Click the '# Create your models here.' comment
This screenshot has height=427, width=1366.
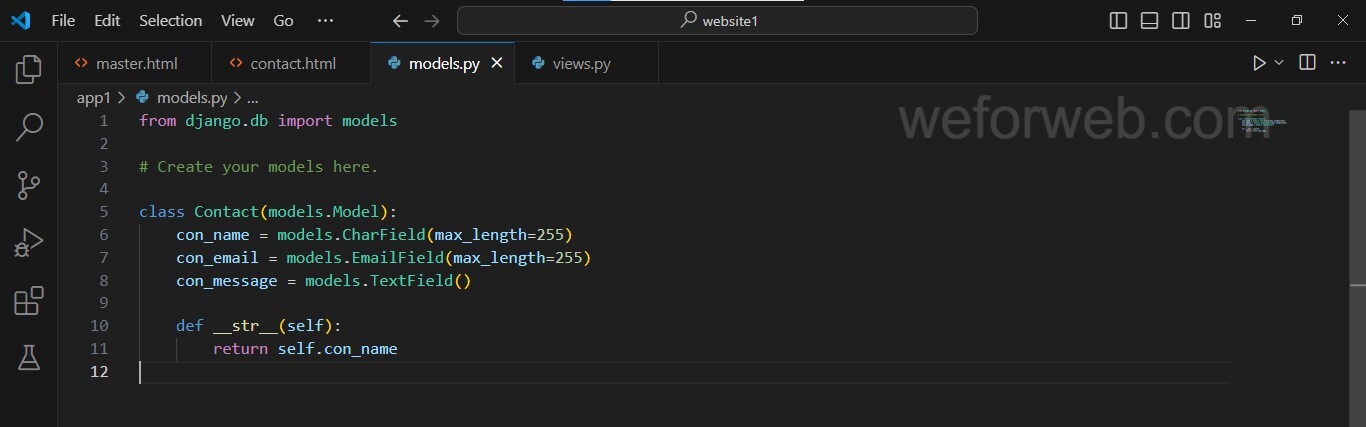pos(259,166)
